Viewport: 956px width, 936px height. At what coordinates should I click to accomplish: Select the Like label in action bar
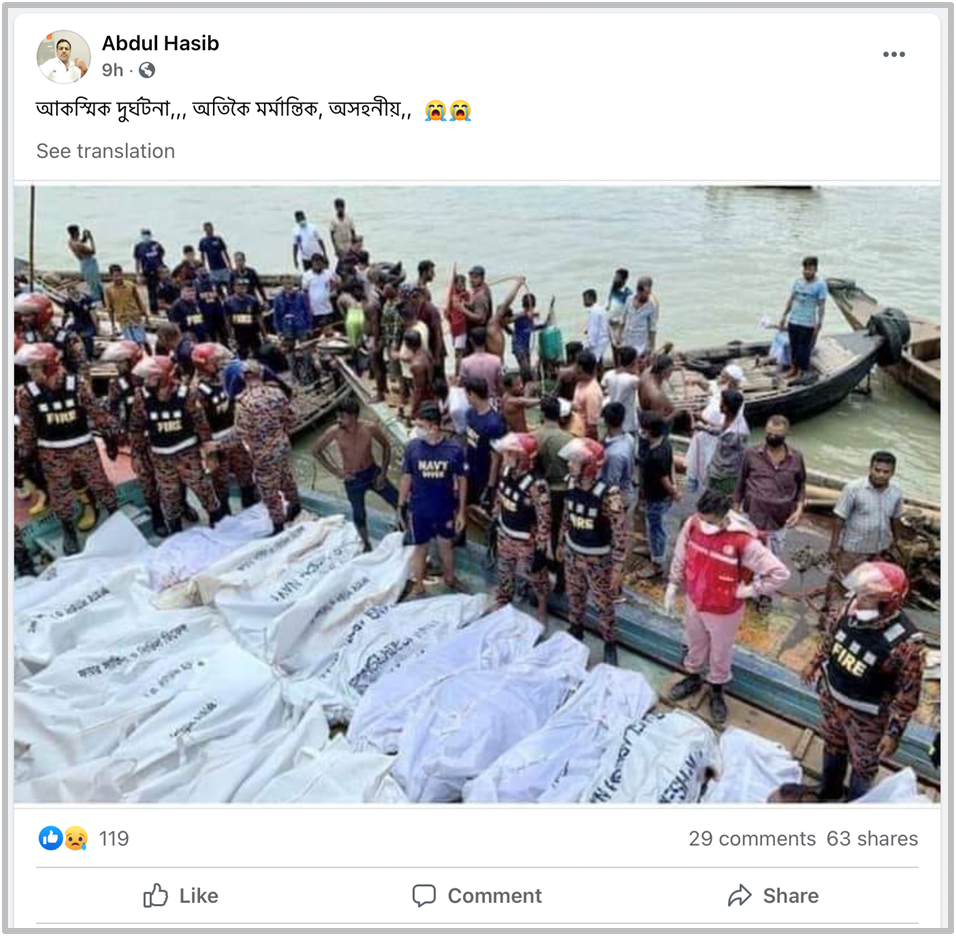199,895
